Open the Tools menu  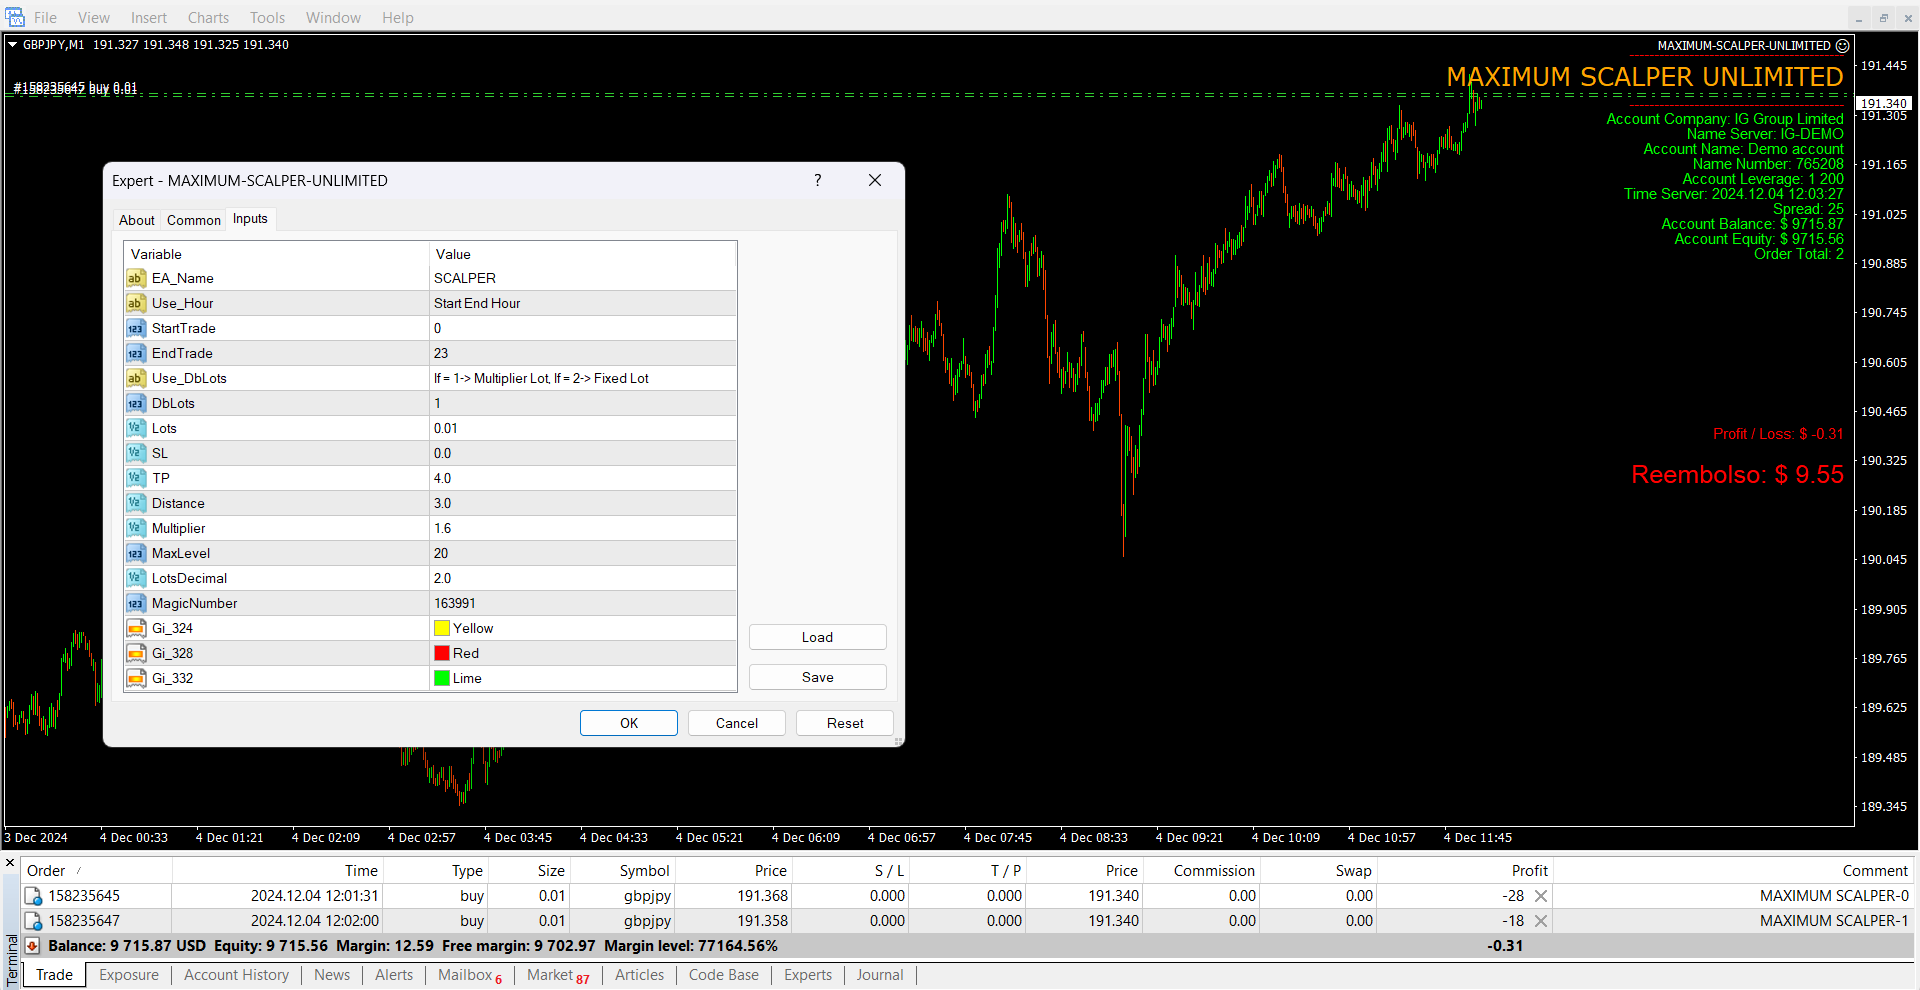pyautogui.click(x=267, y=17)
